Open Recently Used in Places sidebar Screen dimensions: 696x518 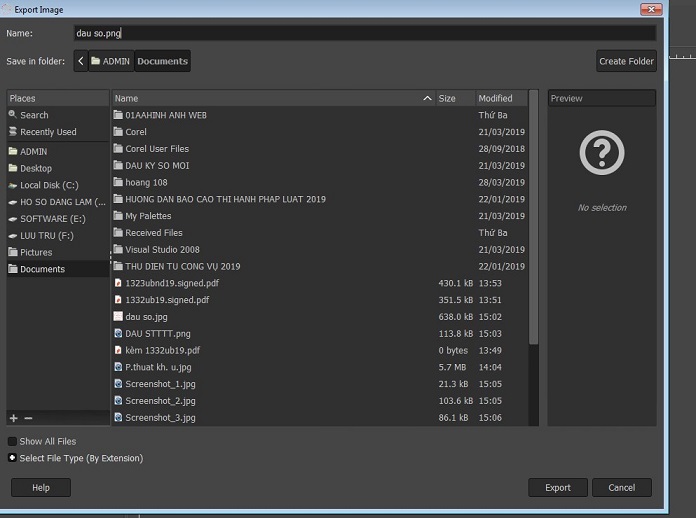[x=48, y=132]
